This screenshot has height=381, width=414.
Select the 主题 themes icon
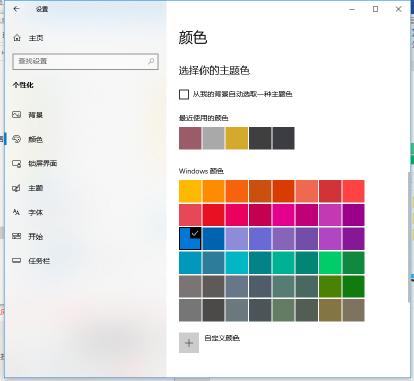[x=16, y=188]
